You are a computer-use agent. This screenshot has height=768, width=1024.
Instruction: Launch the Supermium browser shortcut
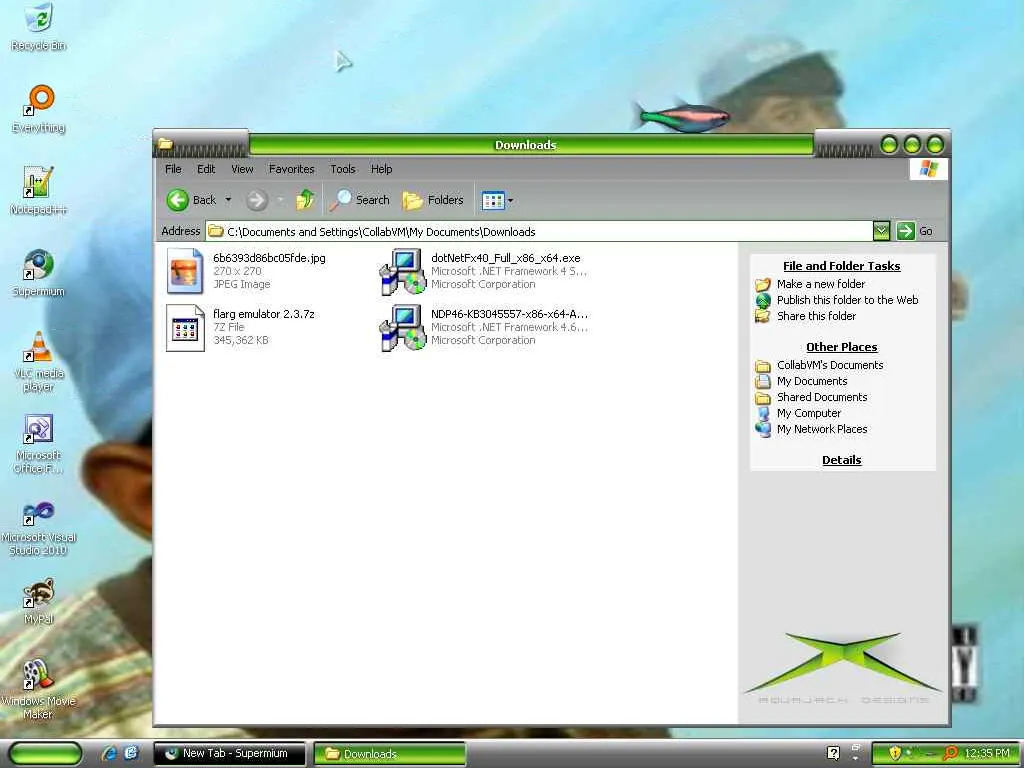coord(39,273)
